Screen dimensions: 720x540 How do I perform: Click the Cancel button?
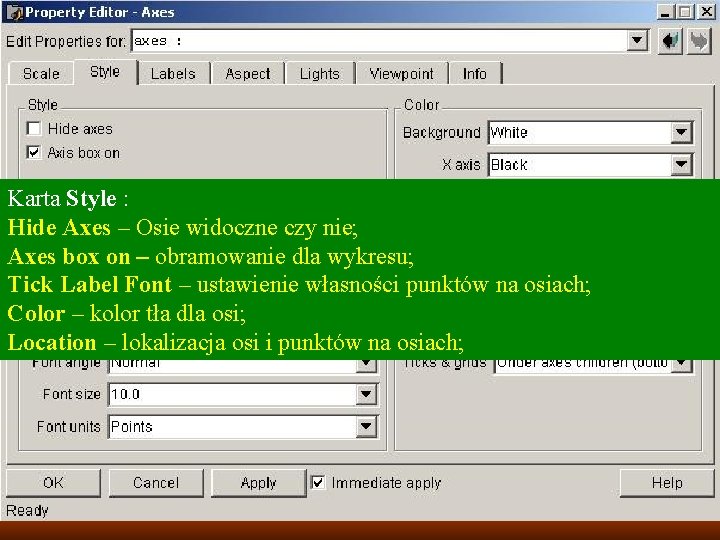tap(156, 483)
